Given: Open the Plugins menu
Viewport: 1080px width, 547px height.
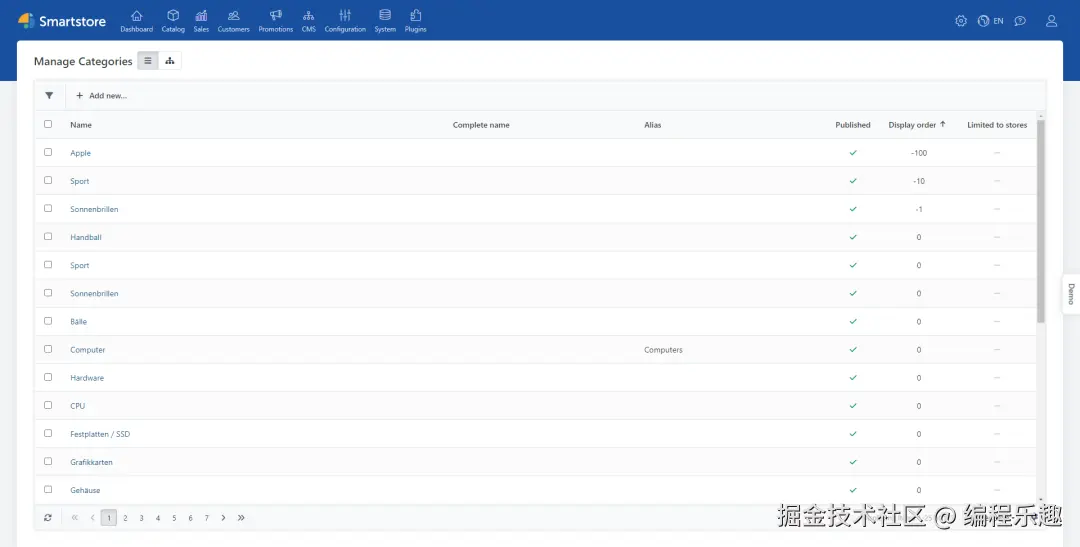Looking at the screenshot, I should click(x=415, y=21).
